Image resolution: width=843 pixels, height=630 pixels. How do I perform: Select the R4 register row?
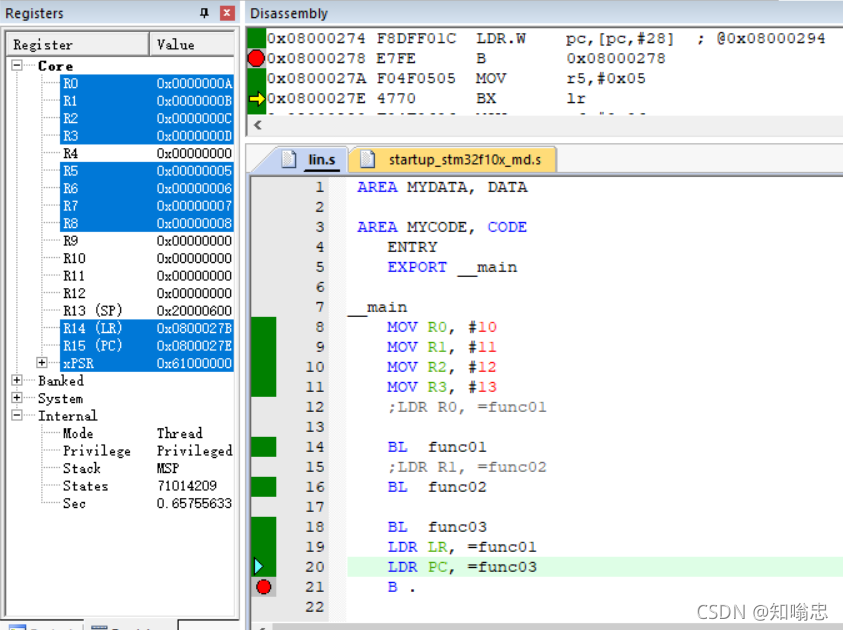coord(147,153)
